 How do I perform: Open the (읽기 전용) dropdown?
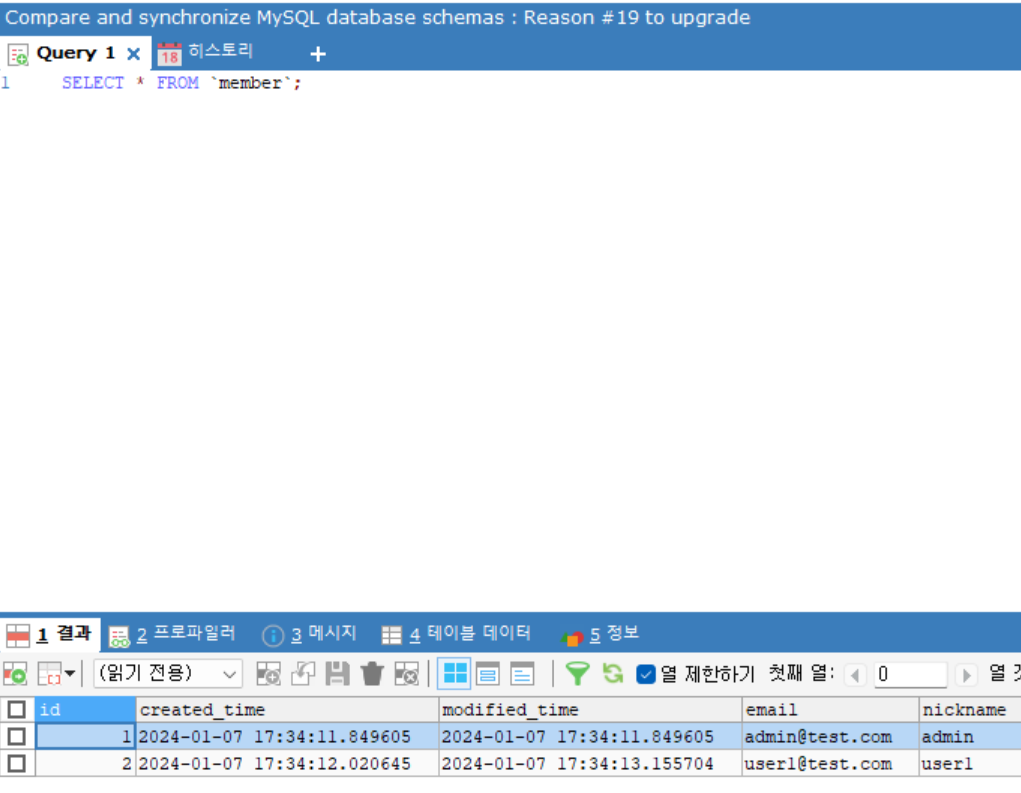[x=167, y=673]
